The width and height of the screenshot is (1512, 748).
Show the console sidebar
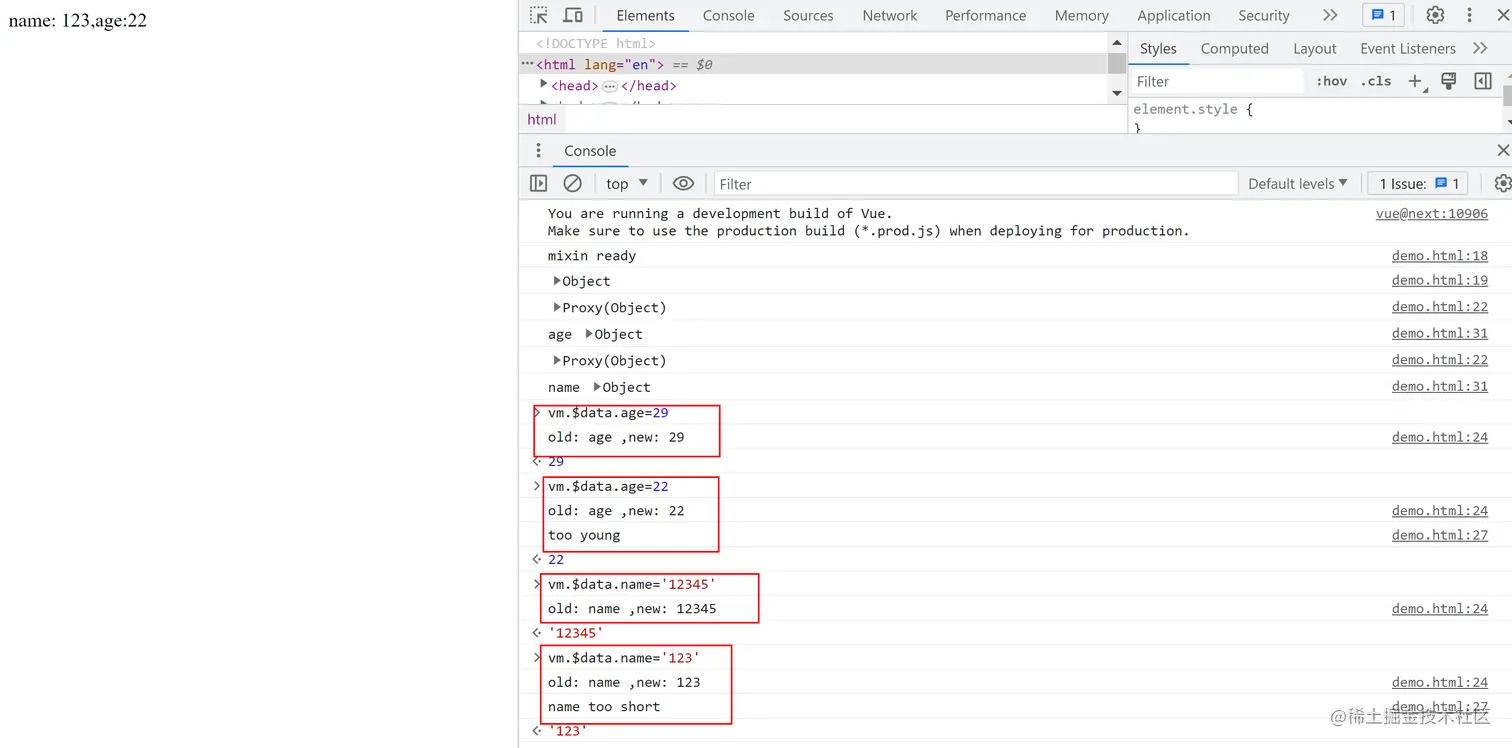[539, 183]
